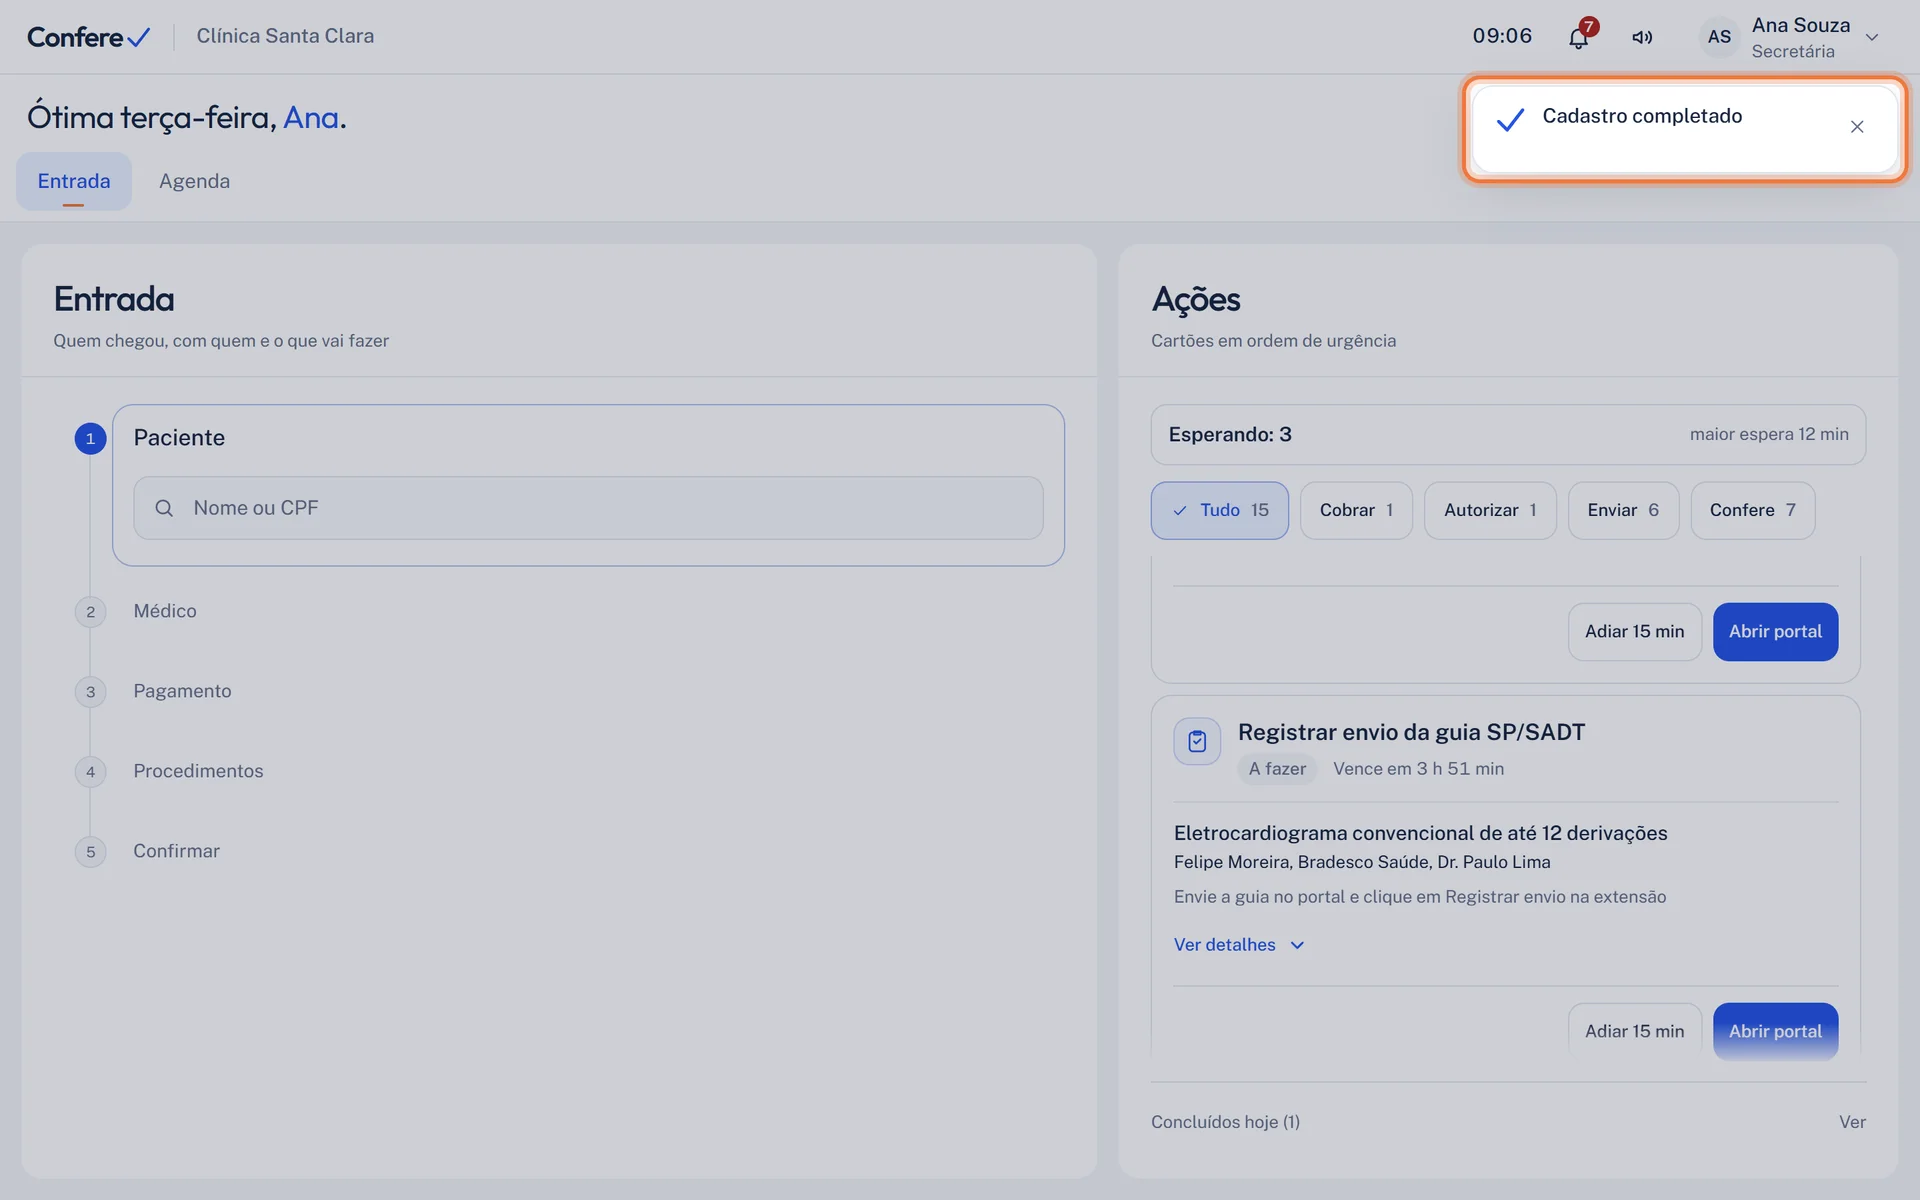1920x1200 pixels.
Task: Filter actions by Cobrar
Action: tap(1356, 510)
